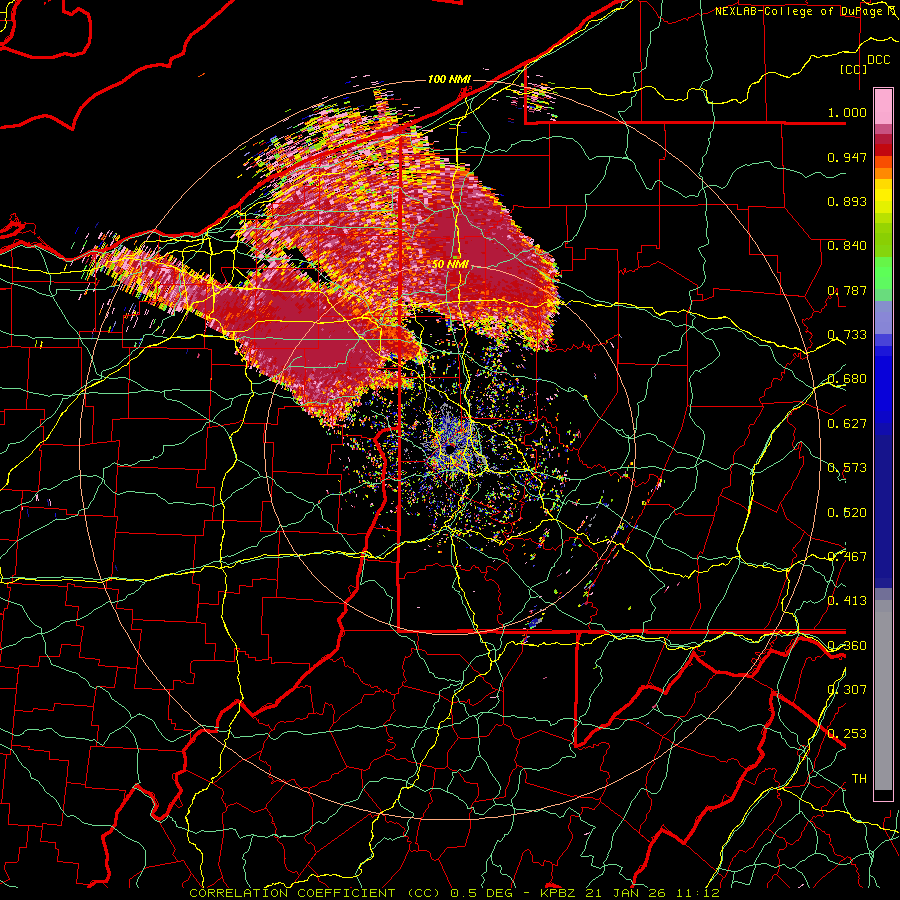Select the 0.680 scale value
The height and width of the screenshot is (900, 900).
[x=847, y=379]
